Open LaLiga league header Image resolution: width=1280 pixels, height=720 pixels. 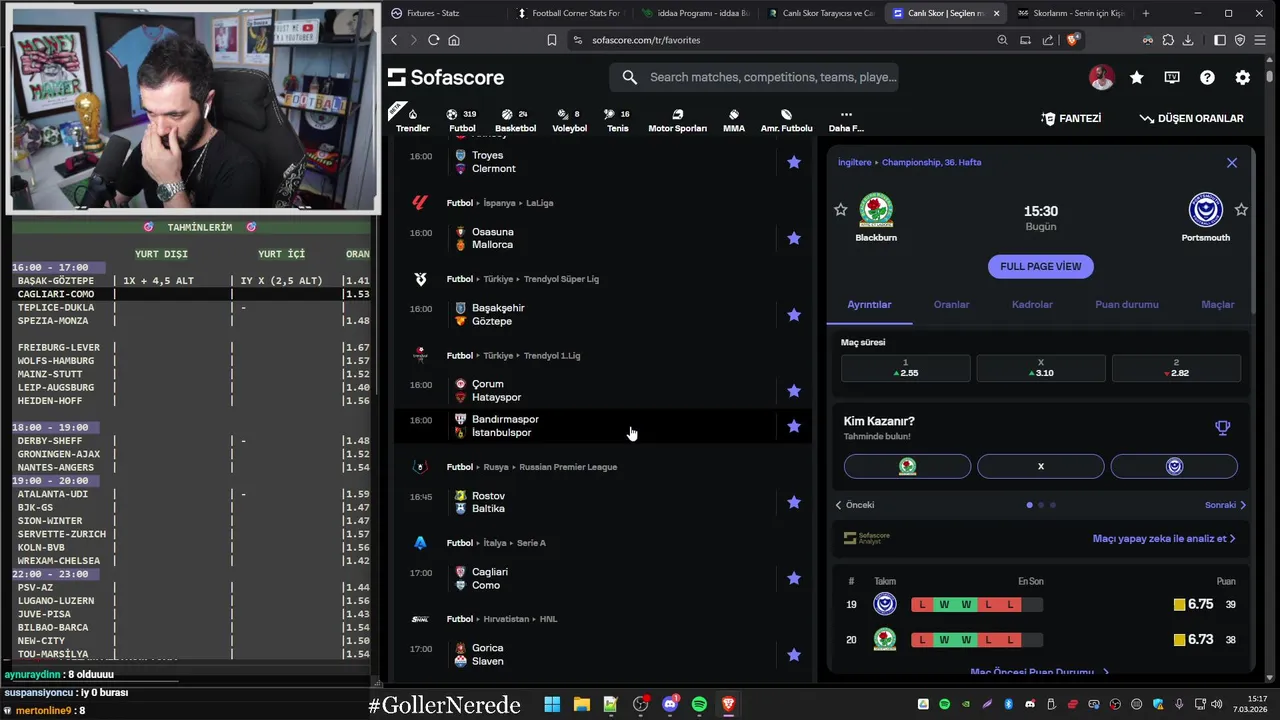coord(539,203)
